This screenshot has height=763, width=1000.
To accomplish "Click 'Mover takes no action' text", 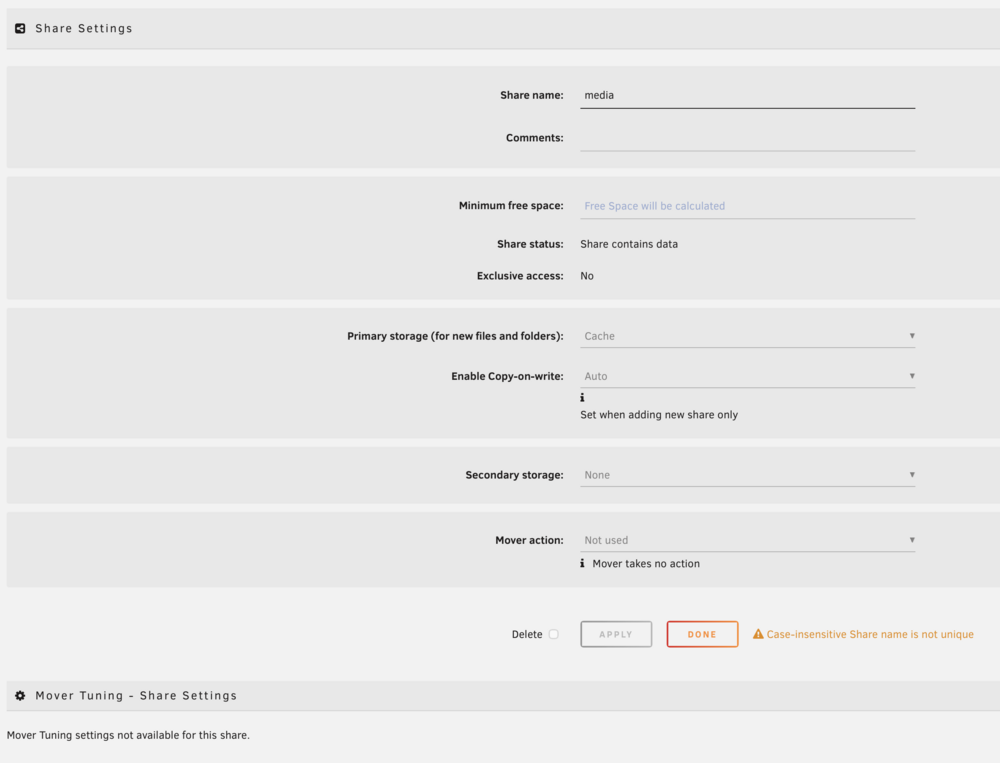I will [646, 563].
